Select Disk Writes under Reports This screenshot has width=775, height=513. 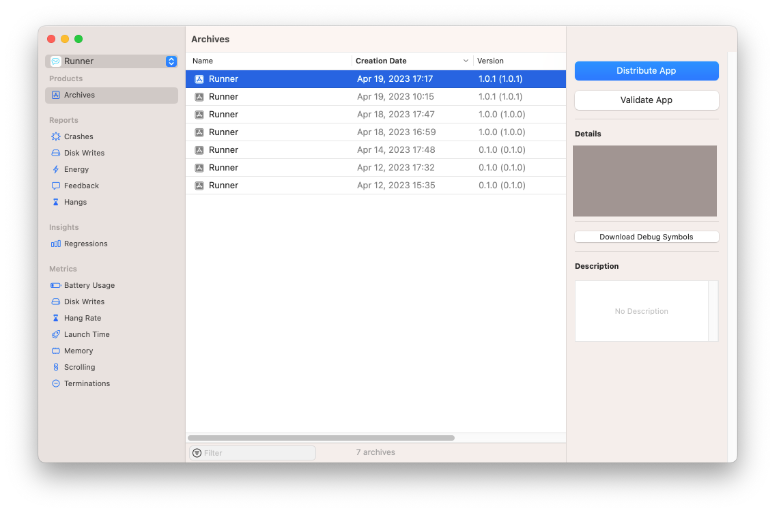click(84, 153)
